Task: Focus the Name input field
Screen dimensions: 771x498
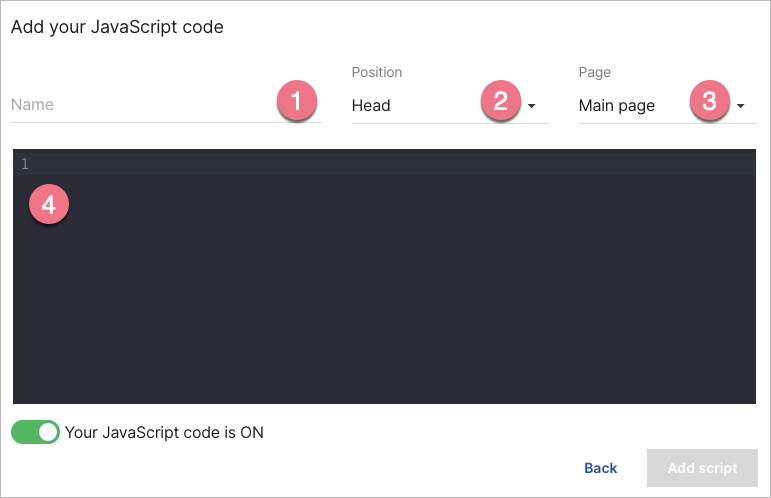Action: click(140, 104)
